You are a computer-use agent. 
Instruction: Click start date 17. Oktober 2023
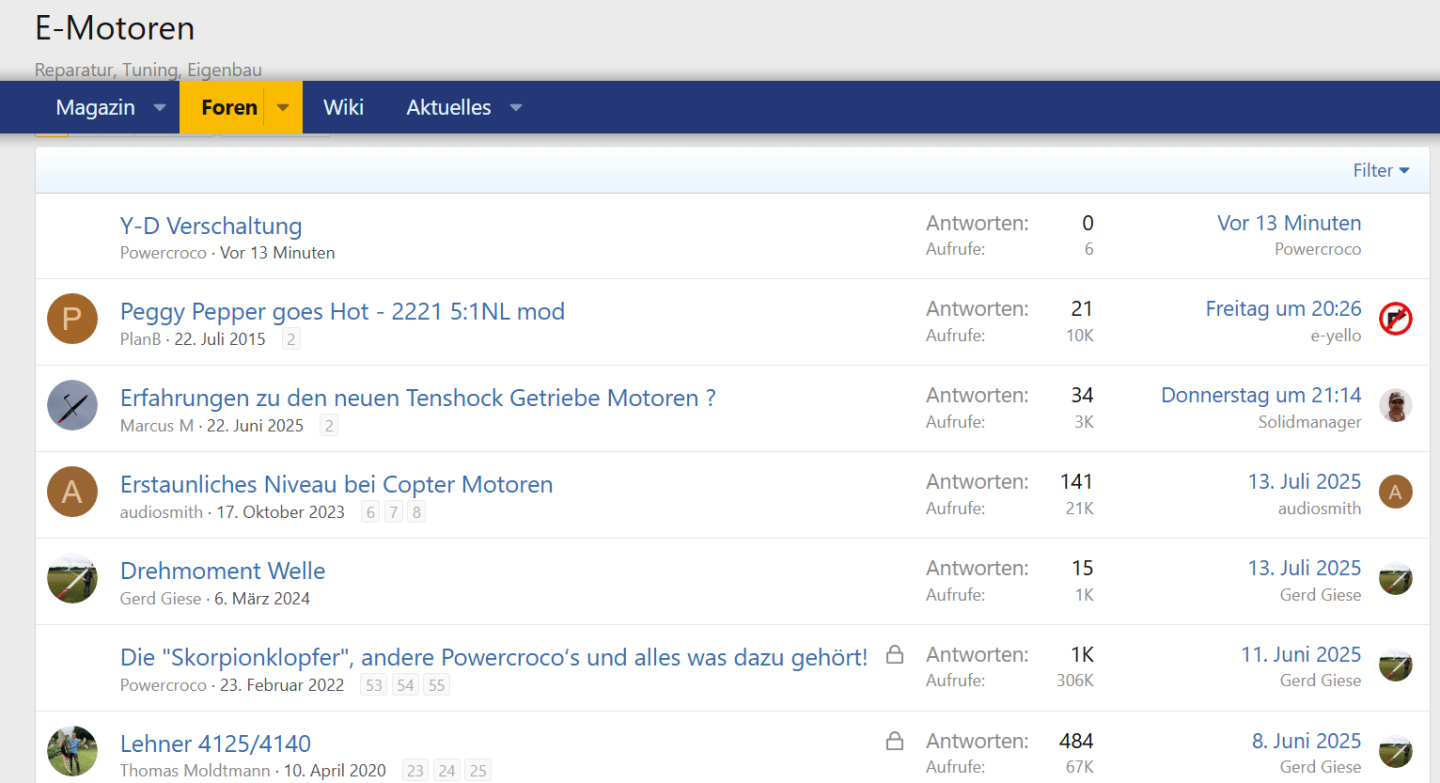[x=281, y=512]
